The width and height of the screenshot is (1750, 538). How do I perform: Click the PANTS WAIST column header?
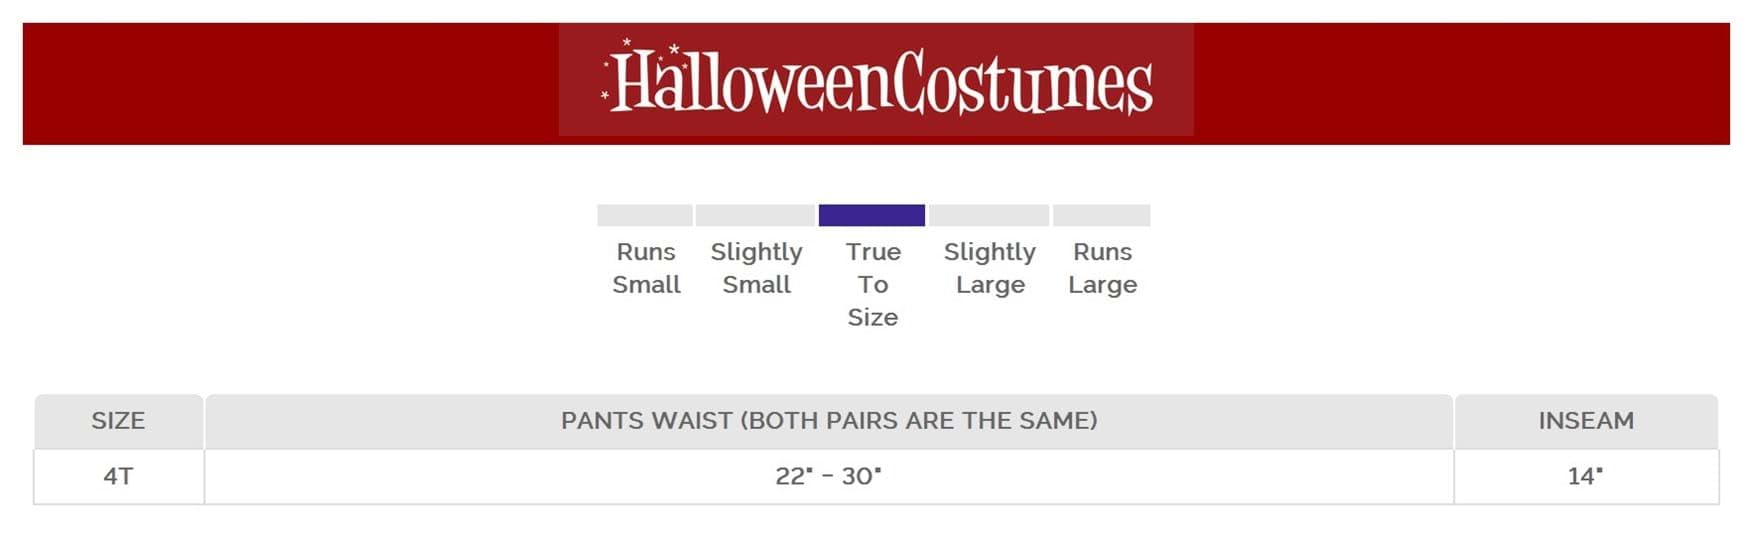(829, 421)
